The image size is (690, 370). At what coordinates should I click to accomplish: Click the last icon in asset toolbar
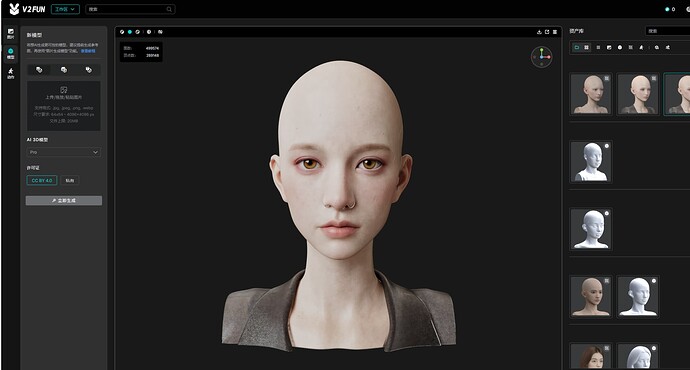[668, 47]
